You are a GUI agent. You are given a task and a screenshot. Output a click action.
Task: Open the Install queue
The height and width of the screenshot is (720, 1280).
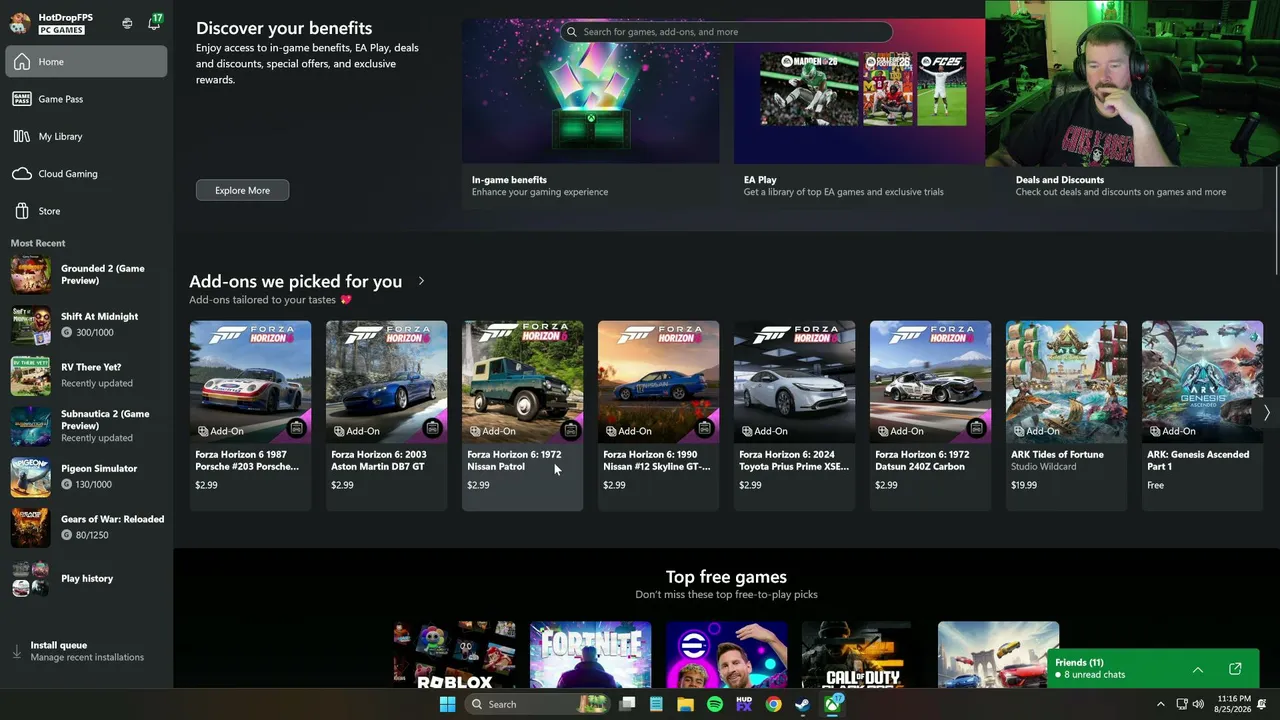[86, 651]
